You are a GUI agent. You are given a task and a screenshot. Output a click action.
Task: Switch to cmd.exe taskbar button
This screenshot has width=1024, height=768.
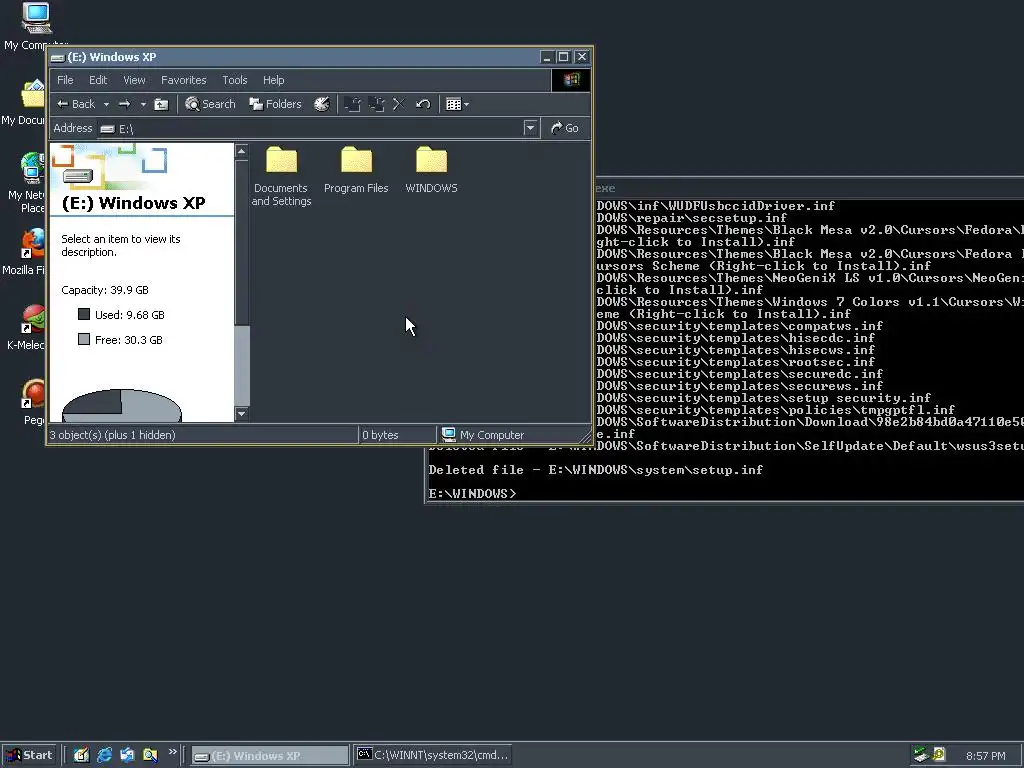point(432,756)
